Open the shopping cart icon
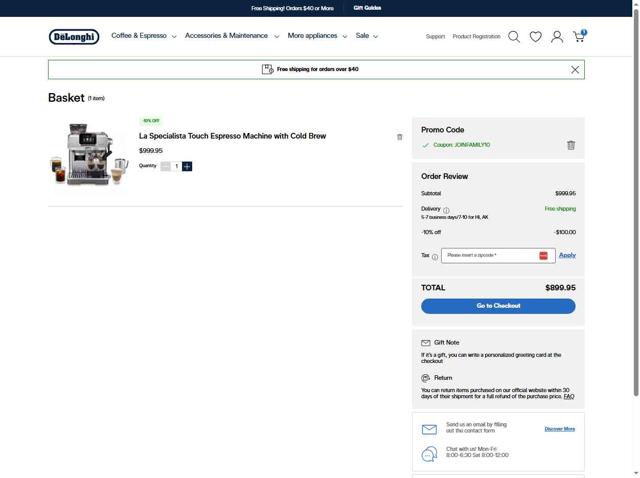 point(580,36)
